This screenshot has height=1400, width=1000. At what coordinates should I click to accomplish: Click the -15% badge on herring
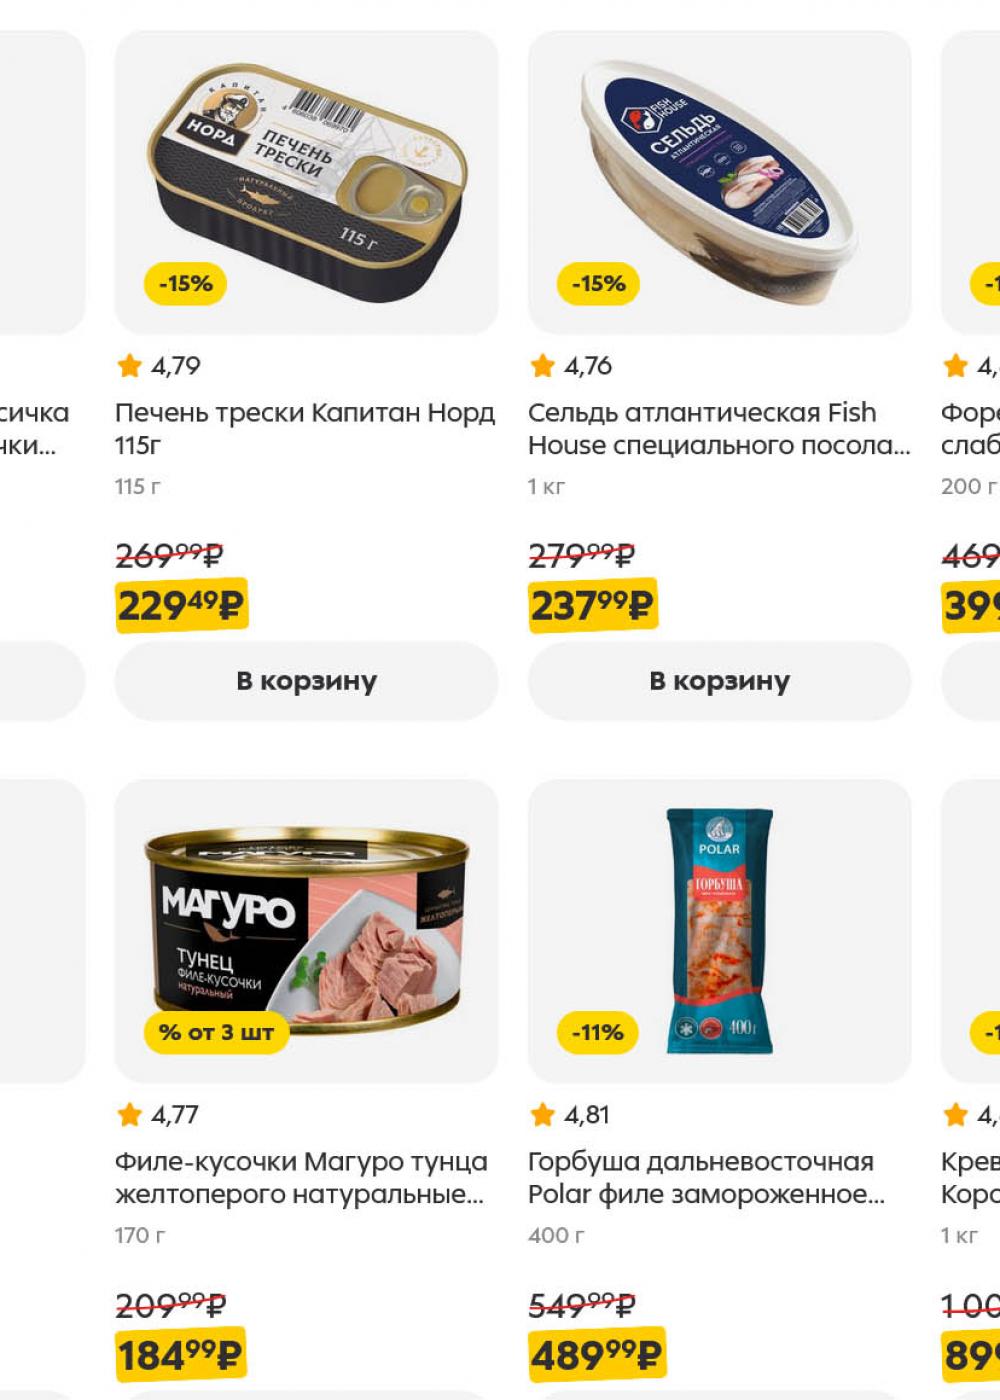pyautogui.click(x=599, y=284)
